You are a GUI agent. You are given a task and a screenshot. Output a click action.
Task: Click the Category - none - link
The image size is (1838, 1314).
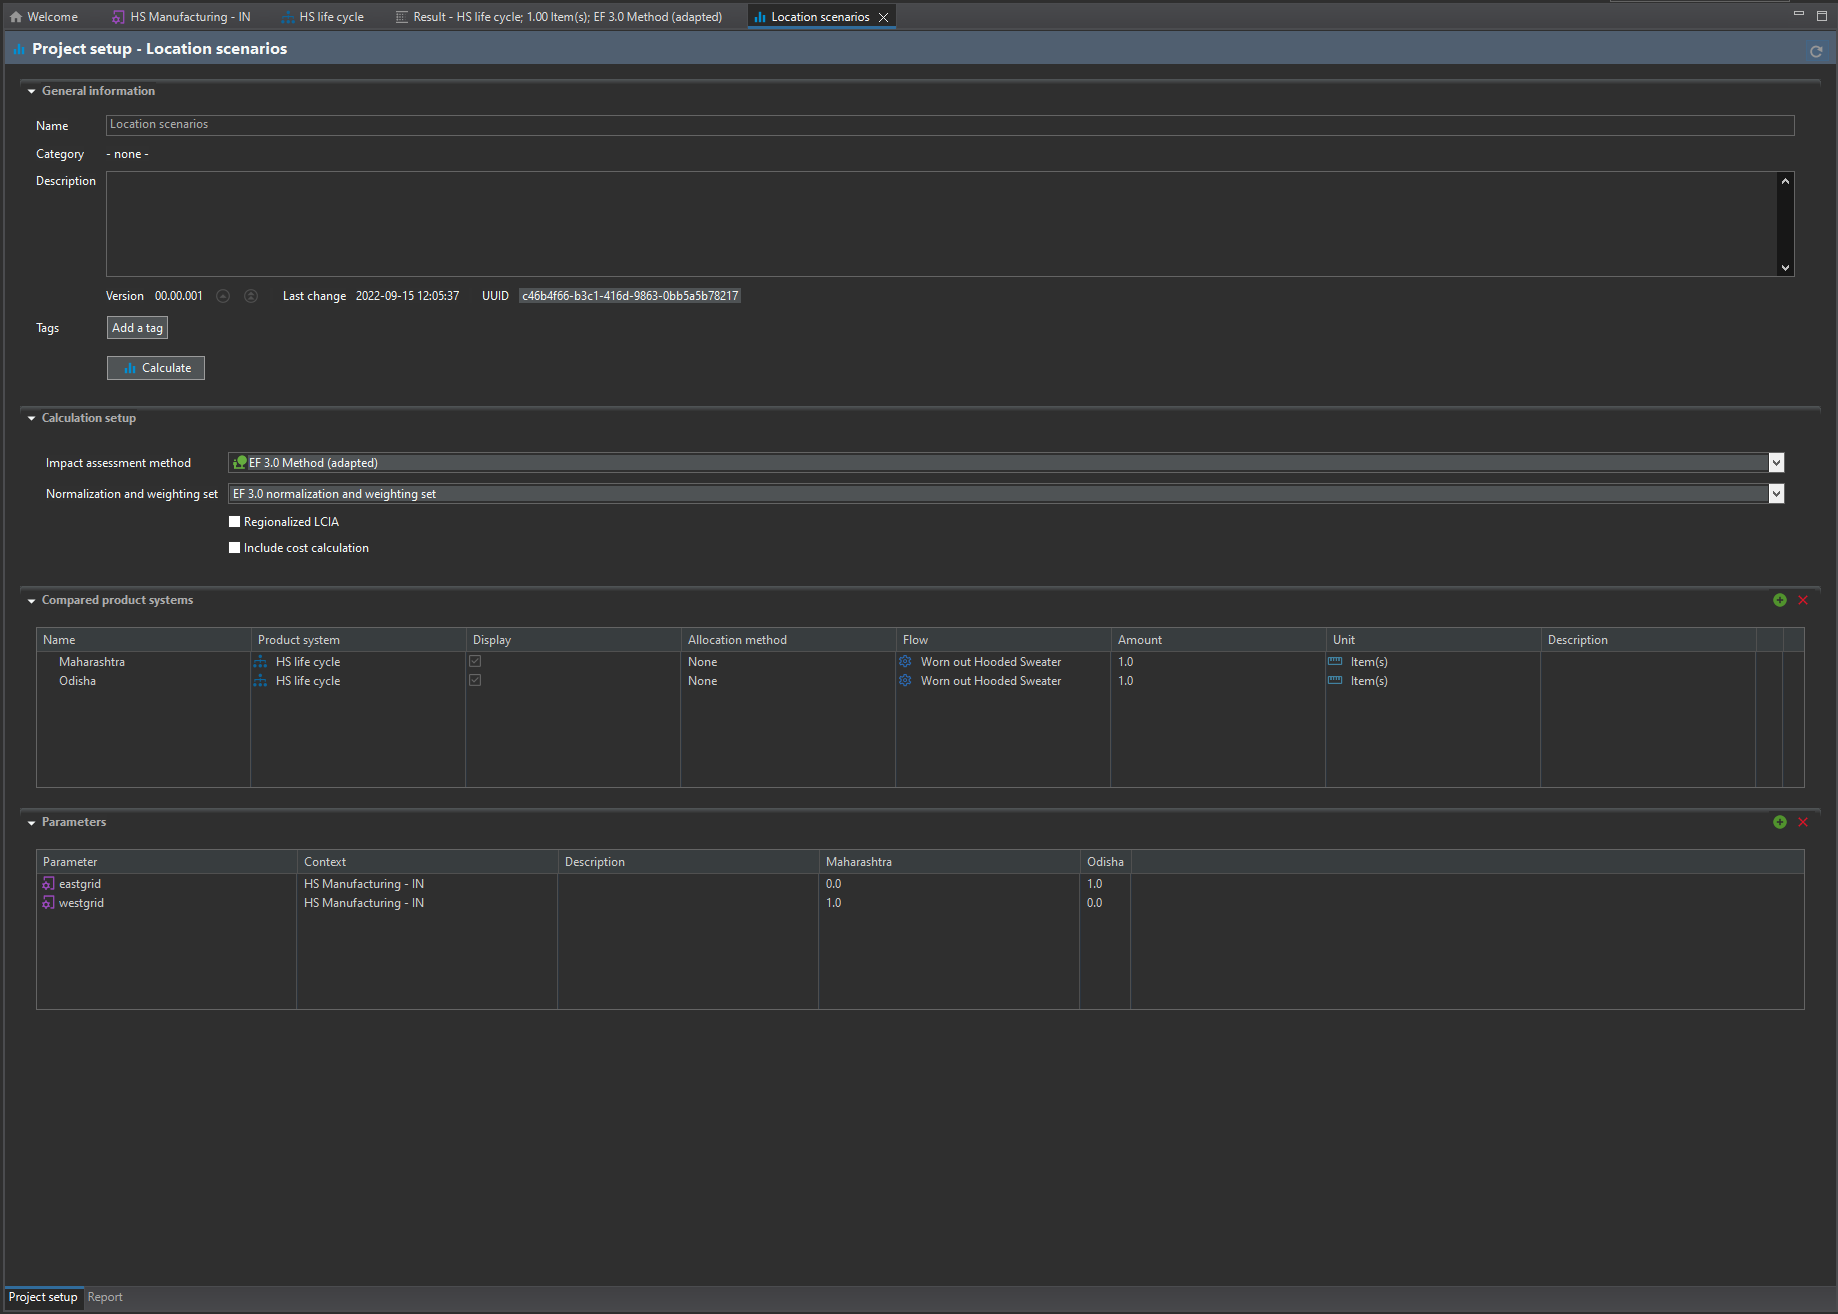coord(127,154)
